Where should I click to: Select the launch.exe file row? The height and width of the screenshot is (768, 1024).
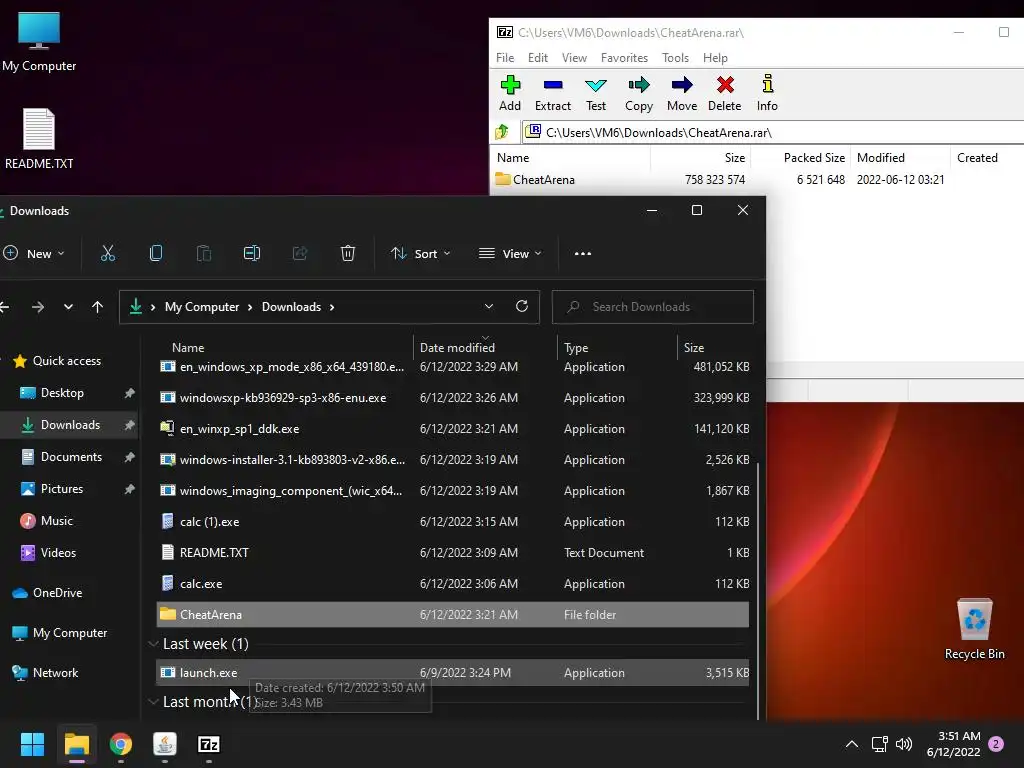click(x=453, y=673)
